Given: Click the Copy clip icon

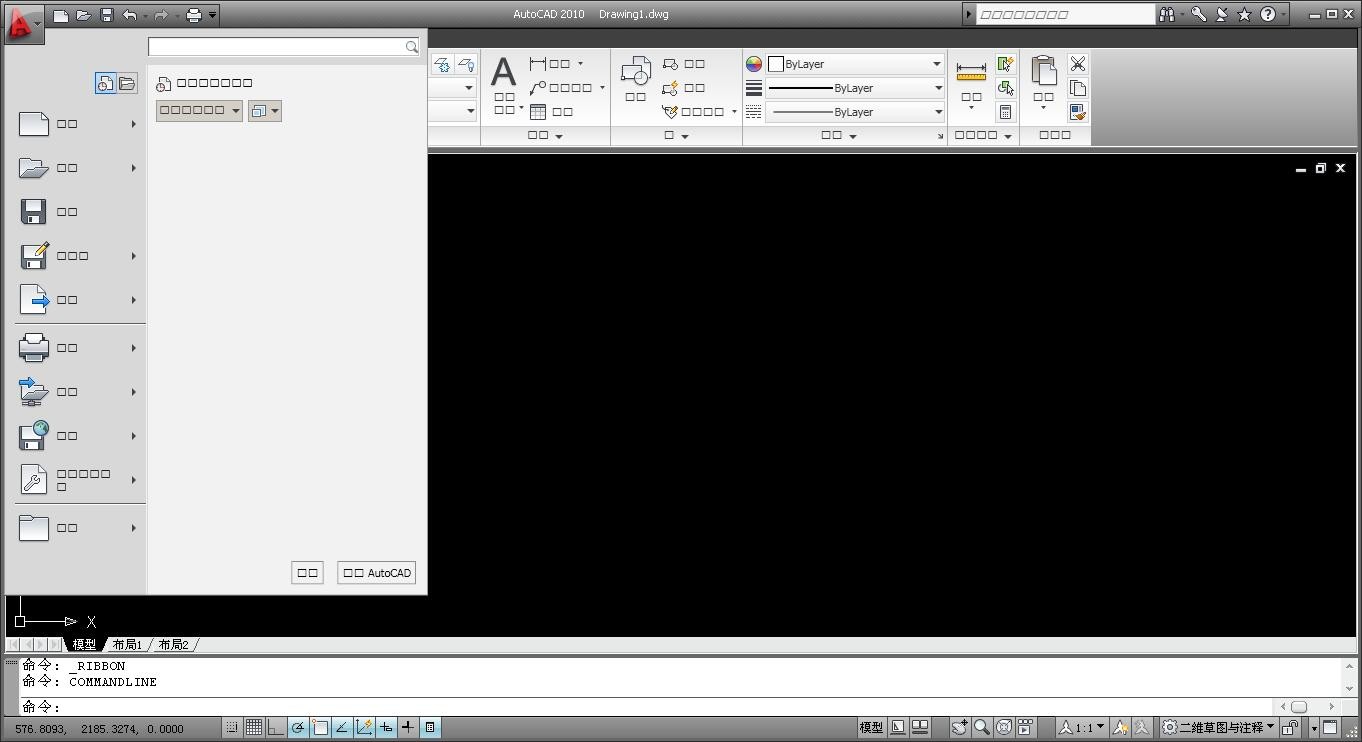Looking at the screenshot, I should (x=1077, y=88).
